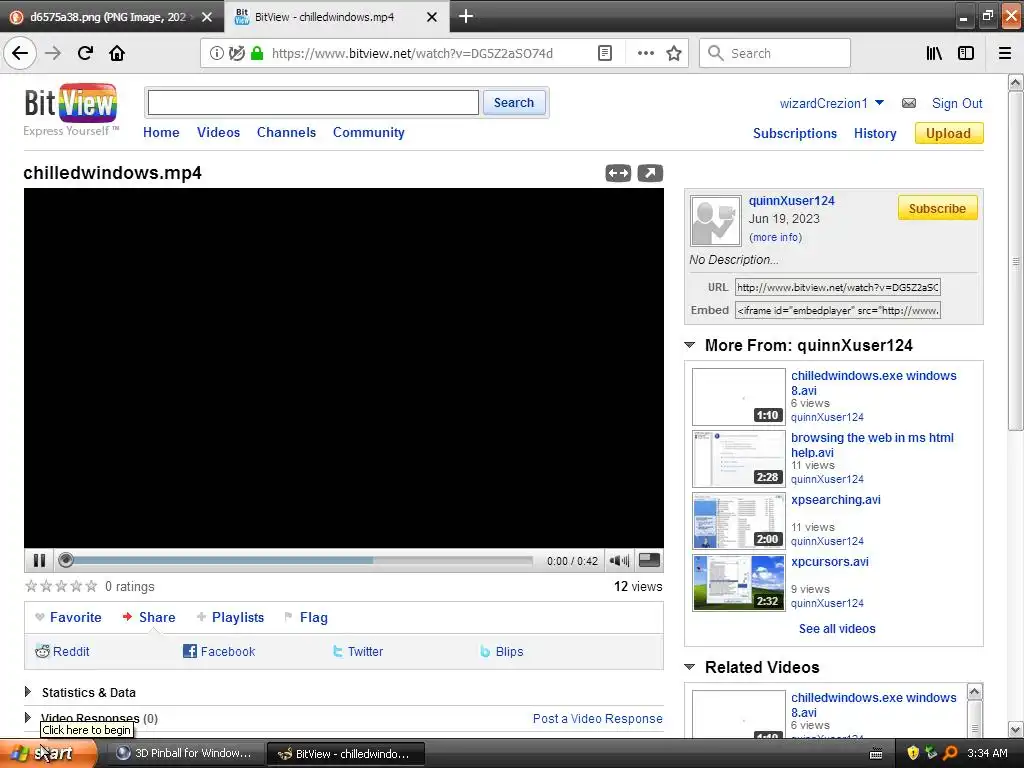Image resolution: width=1024 pixels, height=768 pixels.
Task: Open the inbox envelope icon
Action: [908, 103]
